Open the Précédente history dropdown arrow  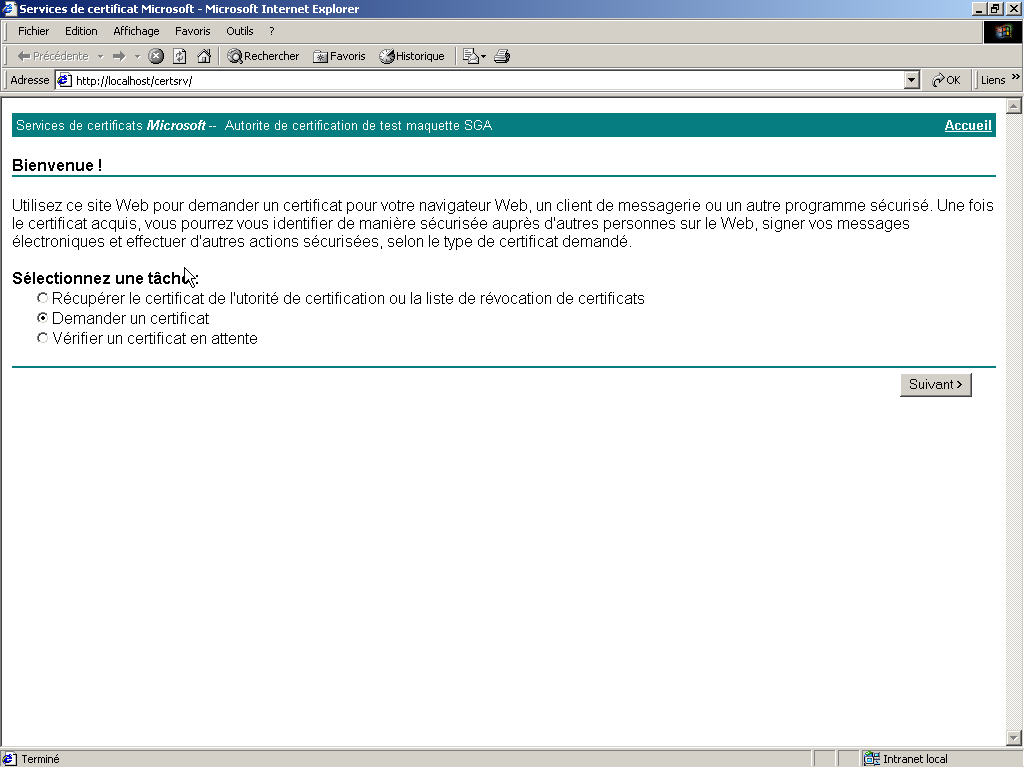[101, 56]
